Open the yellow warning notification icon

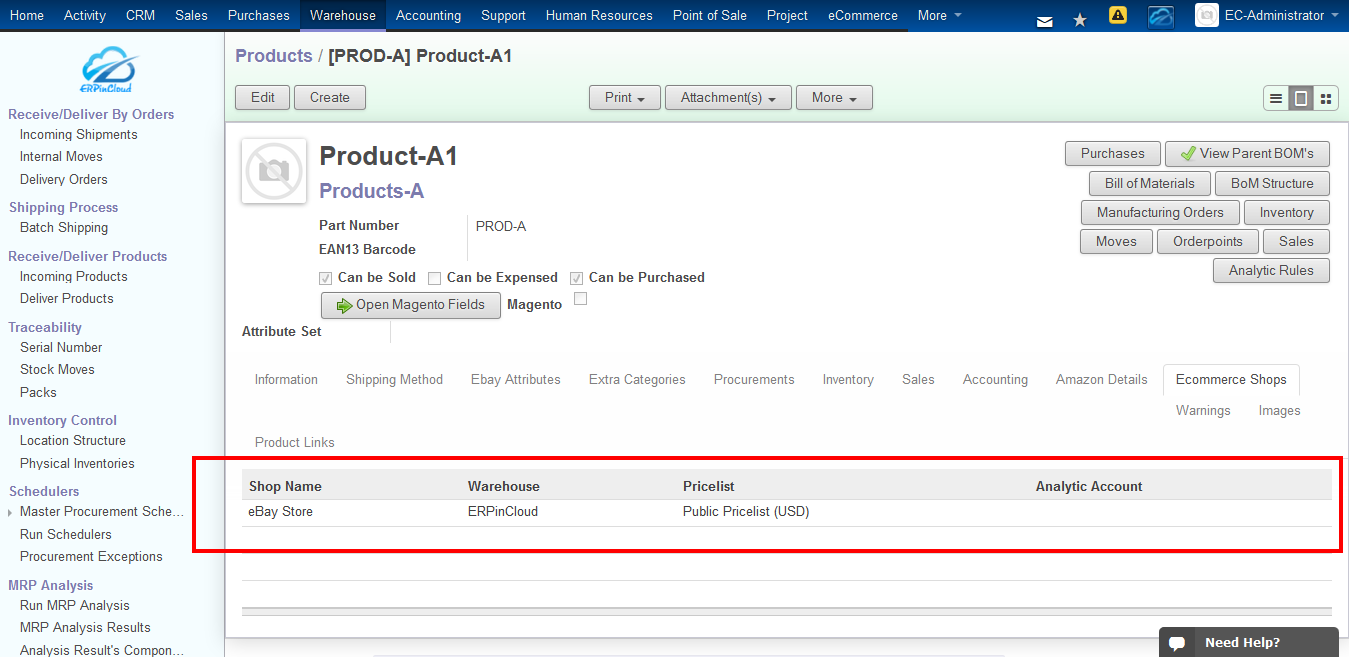1118,15
